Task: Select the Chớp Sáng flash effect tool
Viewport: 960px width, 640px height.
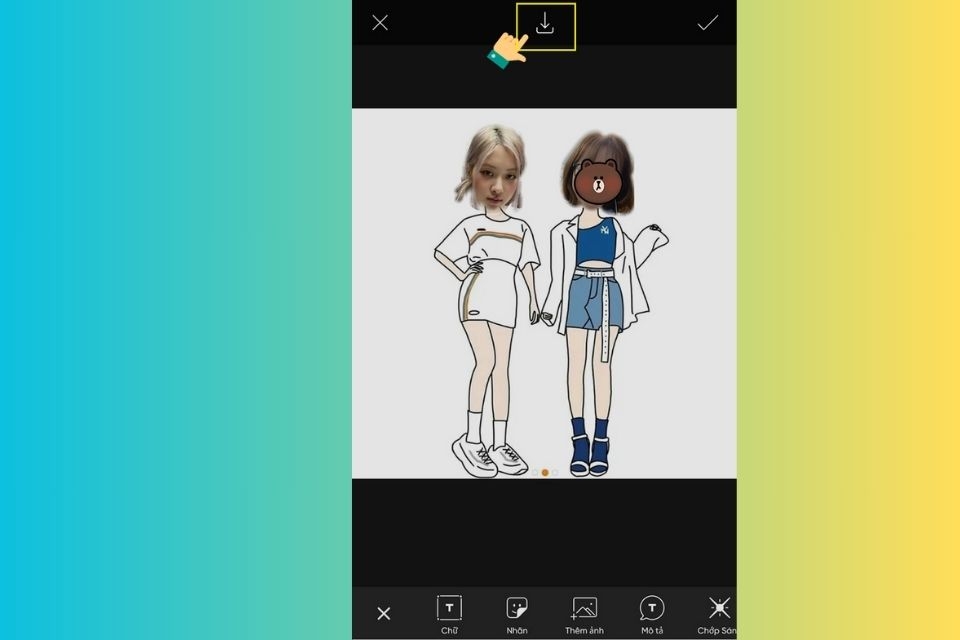Action: (x=718, y=614)
